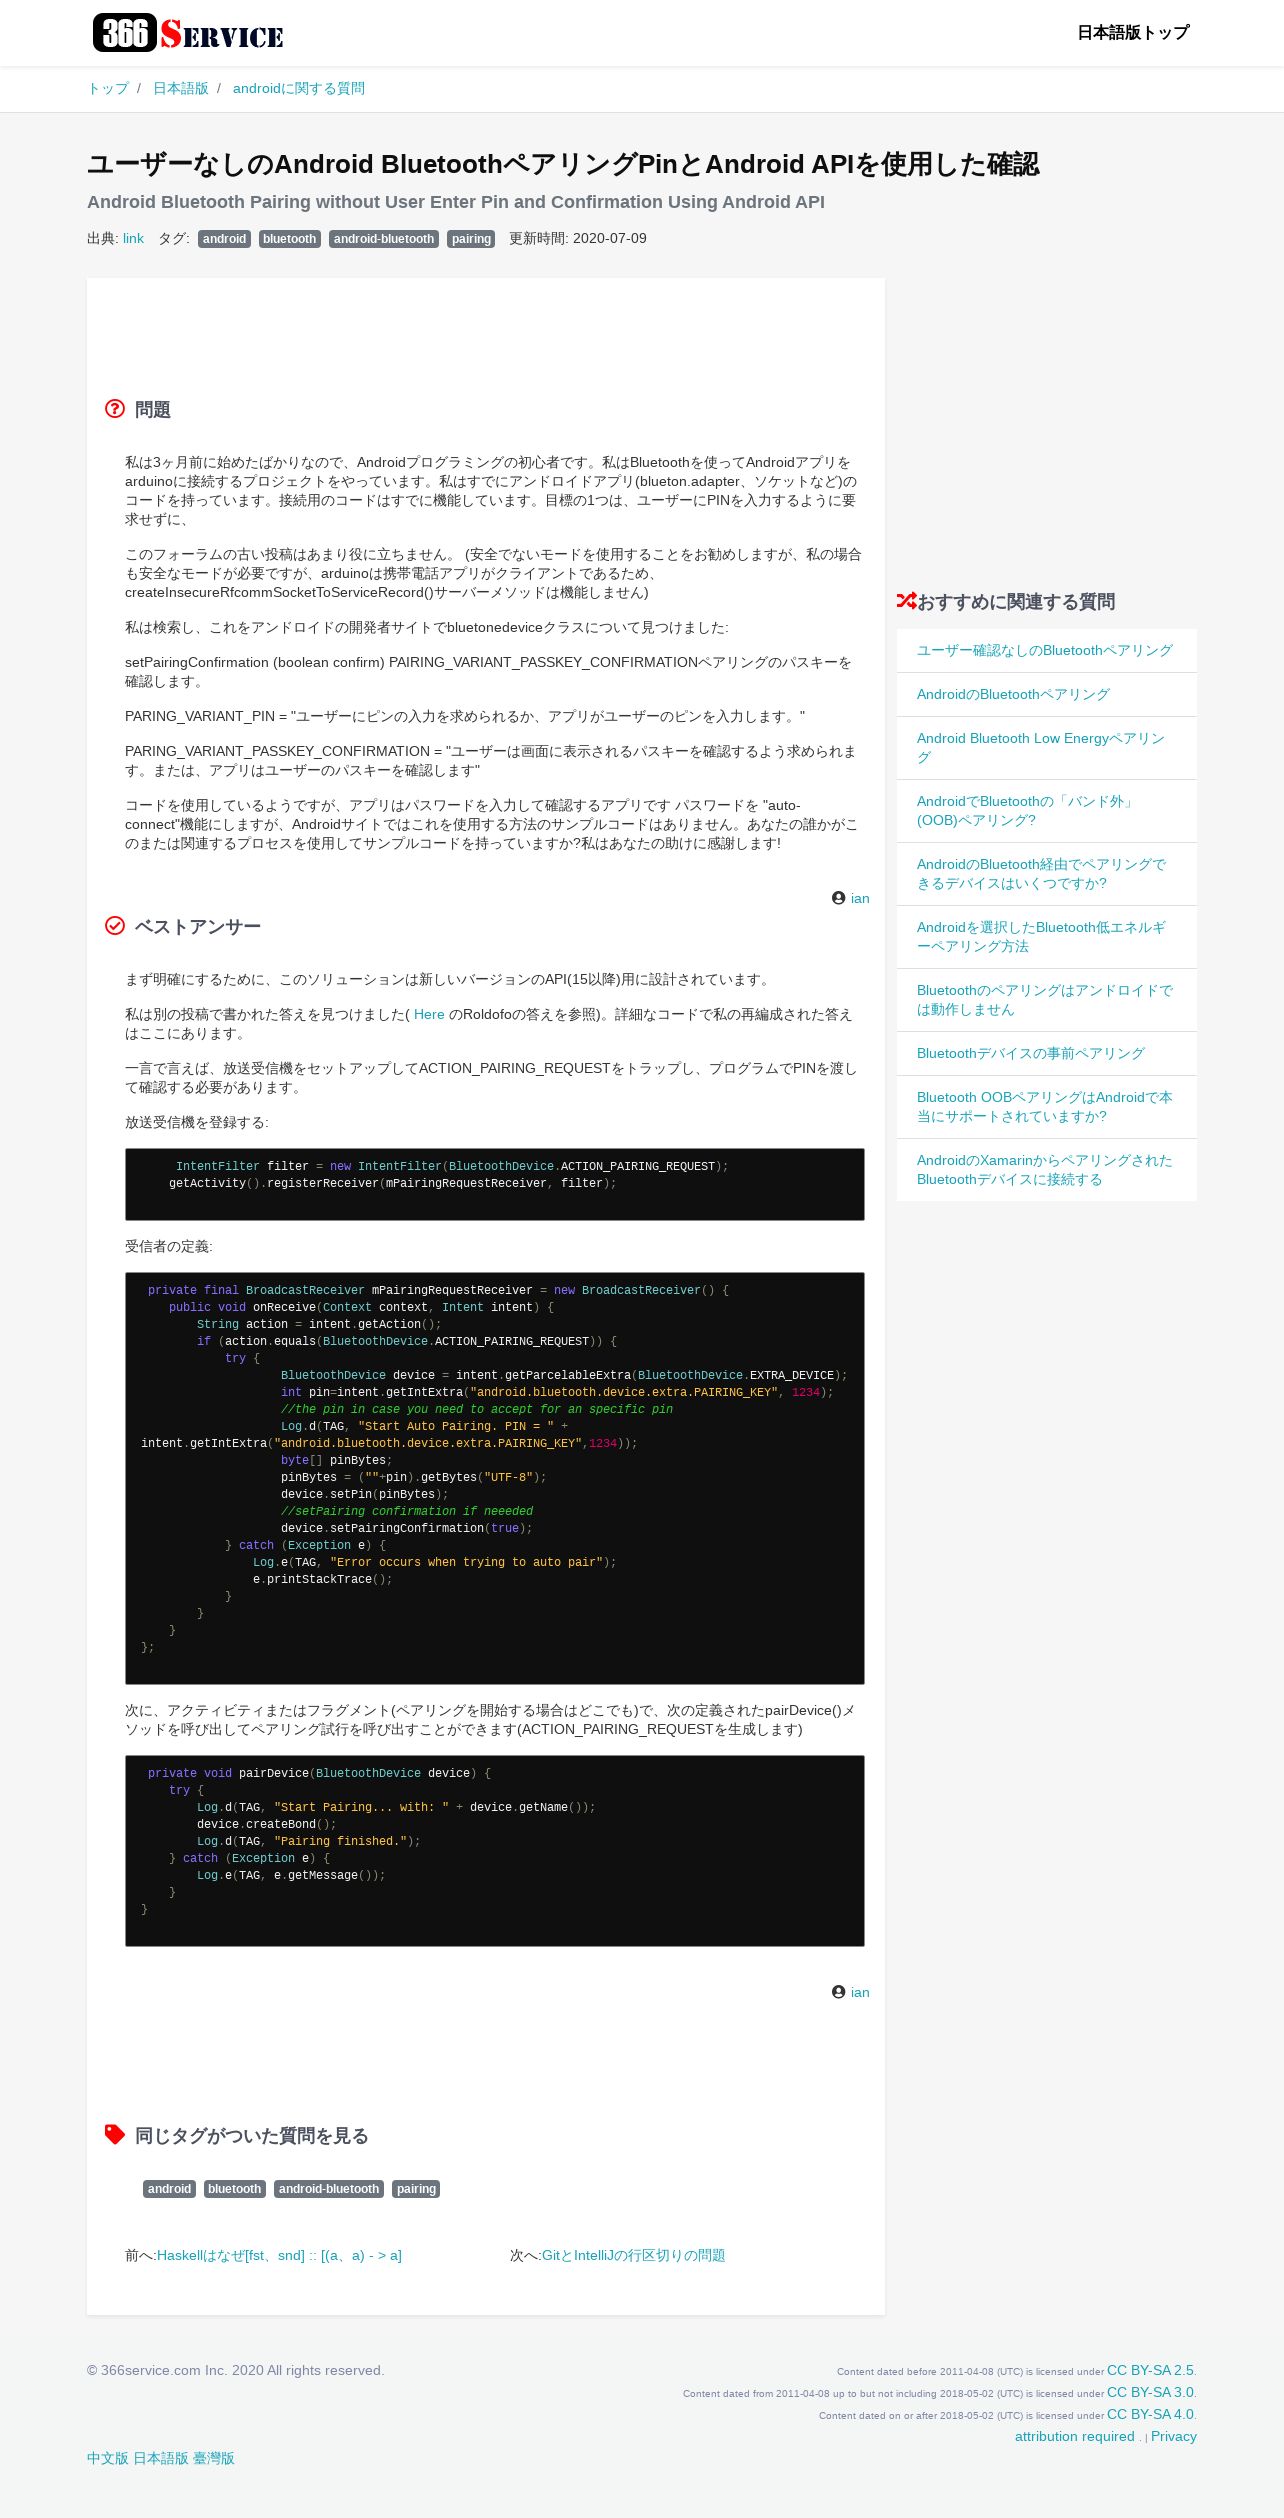Viewport: 1284px width, 2518px height.
Task: Open ペアリングできるデバイスはいくつですか question
Action: (1041, 873)
